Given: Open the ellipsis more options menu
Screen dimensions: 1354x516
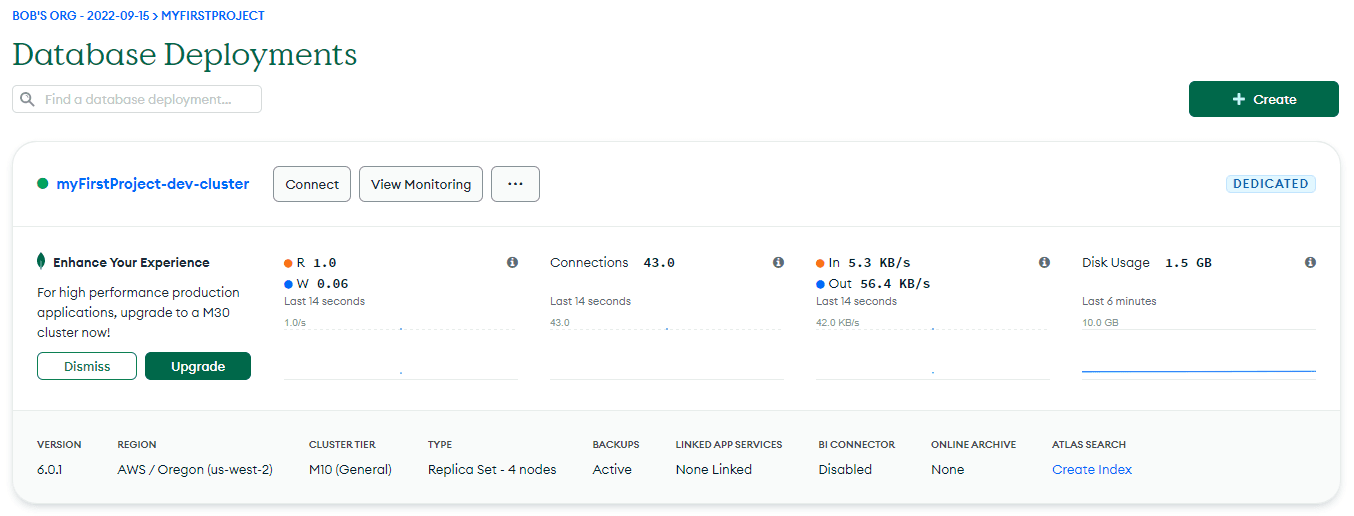Looking at the screenshot, I should click(x=515, y=184).
